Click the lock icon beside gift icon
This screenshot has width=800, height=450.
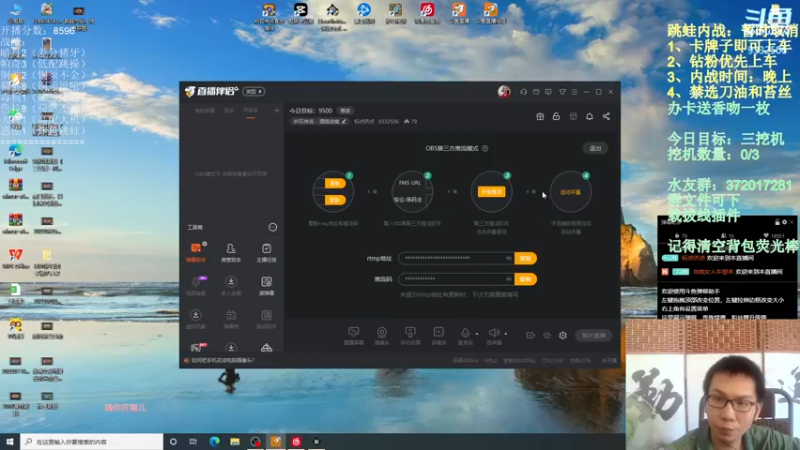[556, 116]
